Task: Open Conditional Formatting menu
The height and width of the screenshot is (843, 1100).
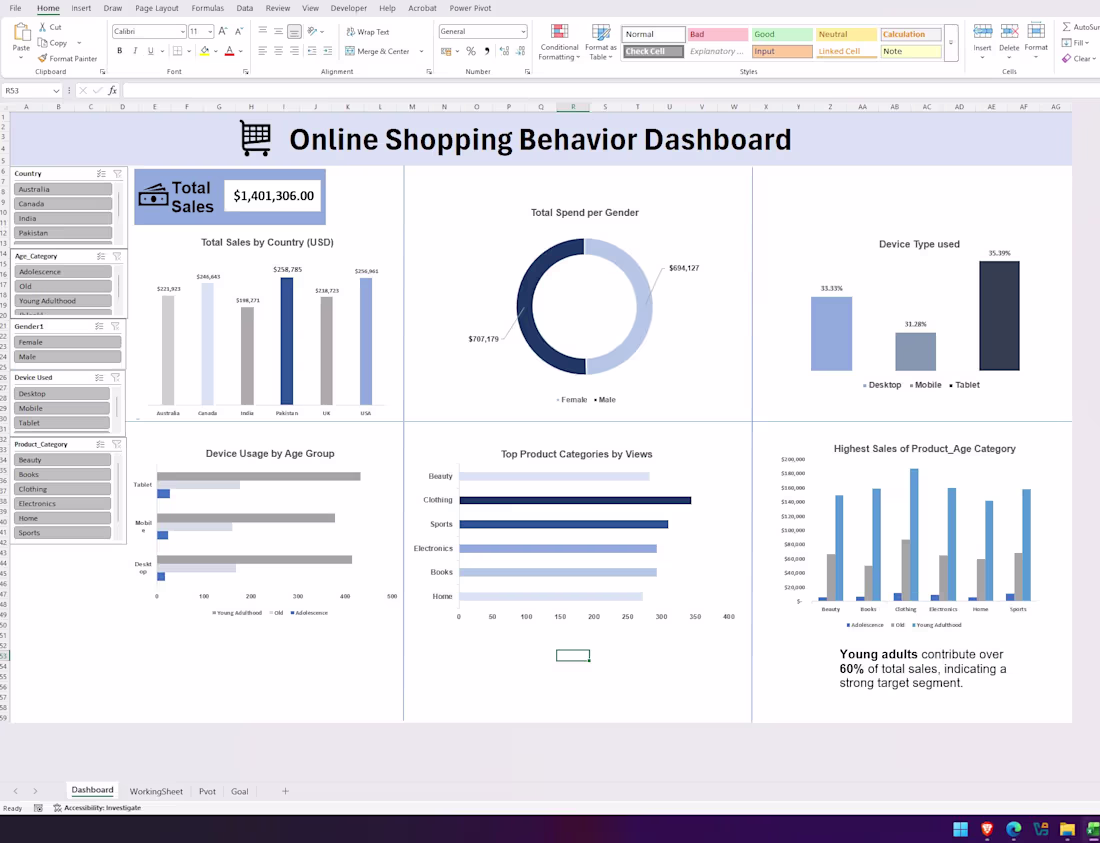Action: [x=559, y=43]
